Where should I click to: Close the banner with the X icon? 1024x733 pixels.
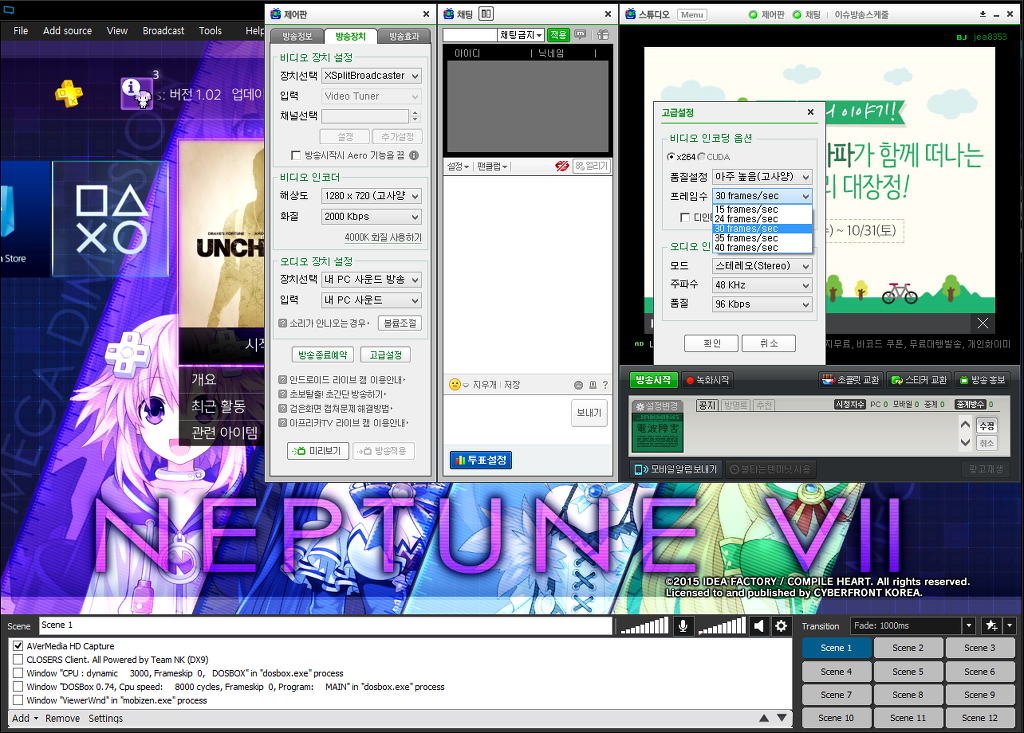pyautogui.click(x=983, y=323)
